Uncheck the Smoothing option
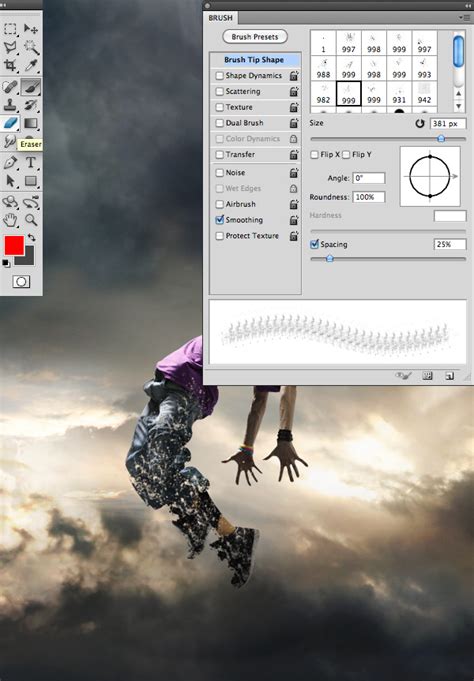Image resolution: width=474 pixels, height=681 pixels. (x=219, y=220)
